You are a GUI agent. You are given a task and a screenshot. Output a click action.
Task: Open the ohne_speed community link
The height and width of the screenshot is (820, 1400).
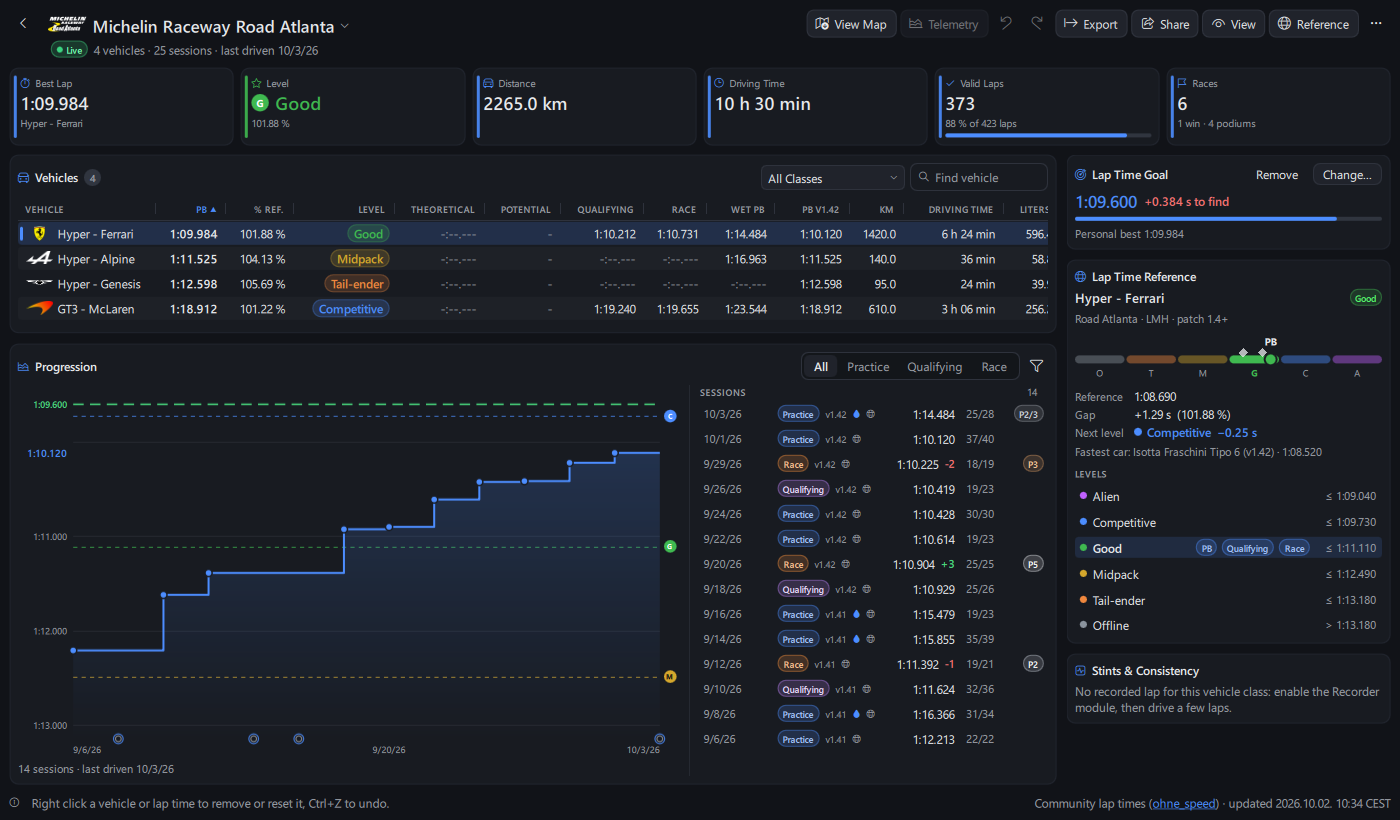(x=1185, y=803)
